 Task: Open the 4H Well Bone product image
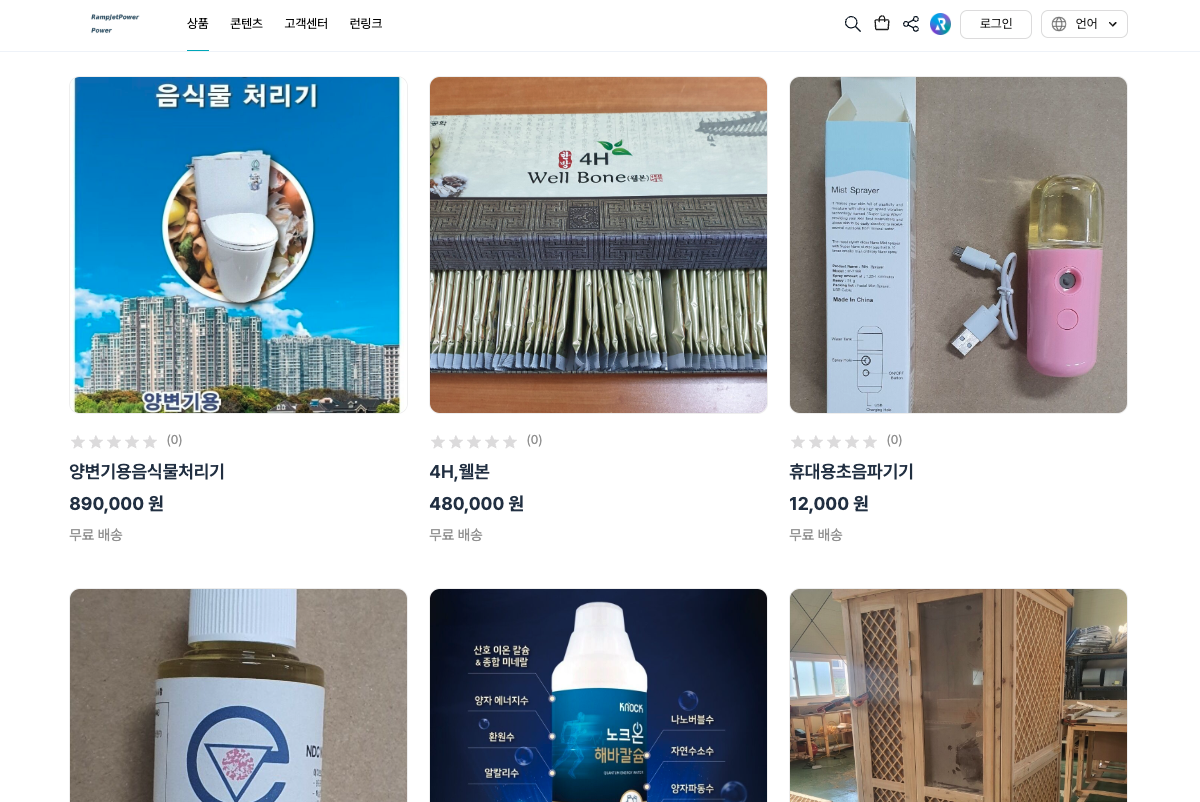[x=598, y=245]
